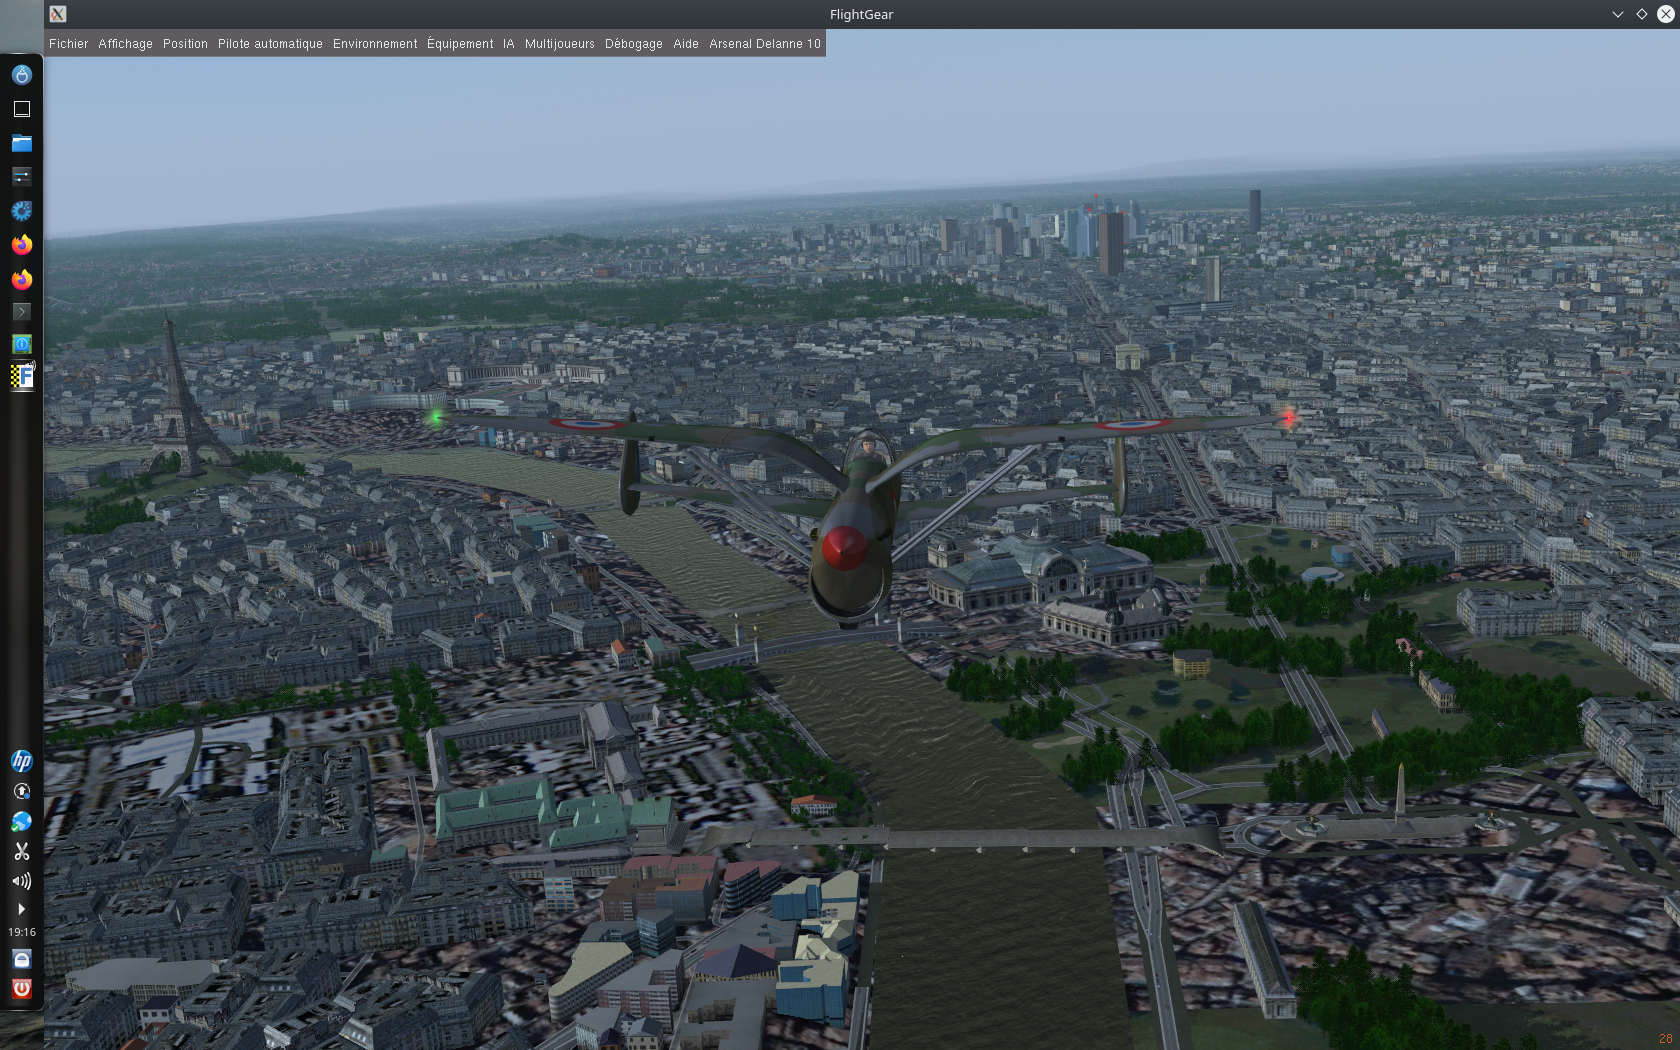Open the Position menu
The width and height of the screenshot is (1680, 1050).
click(x=185, y=44)
